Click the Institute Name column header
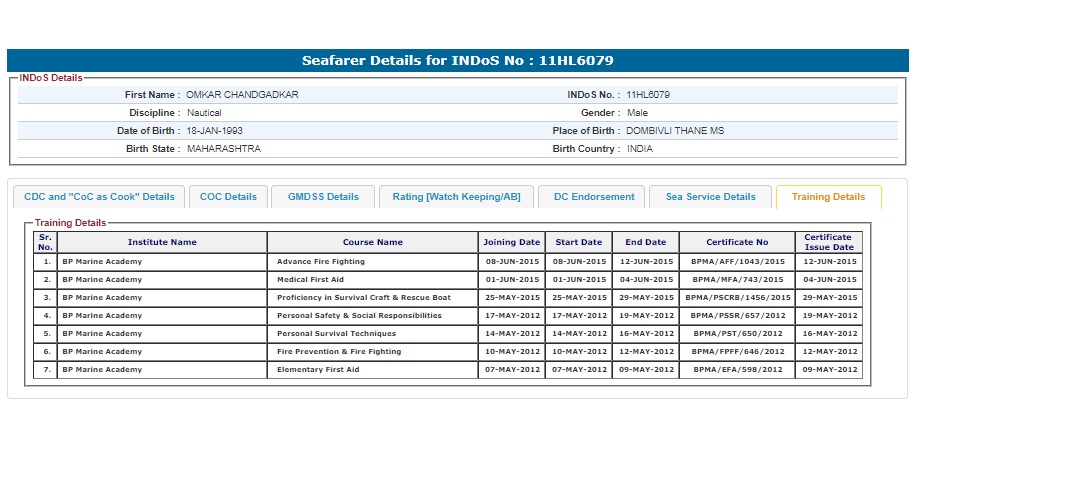This screenshot has height=503, width=1068. pyautogui.click(x=162, y=242)
